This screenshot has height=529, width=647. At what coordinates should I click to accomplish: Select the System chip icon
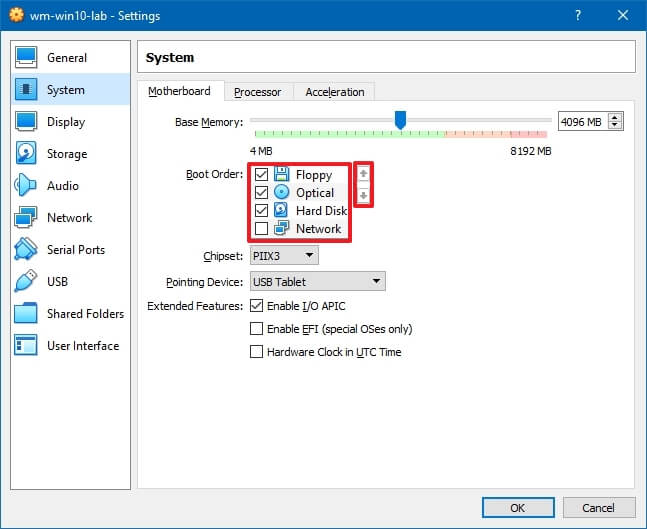click(x=26, y=89)
